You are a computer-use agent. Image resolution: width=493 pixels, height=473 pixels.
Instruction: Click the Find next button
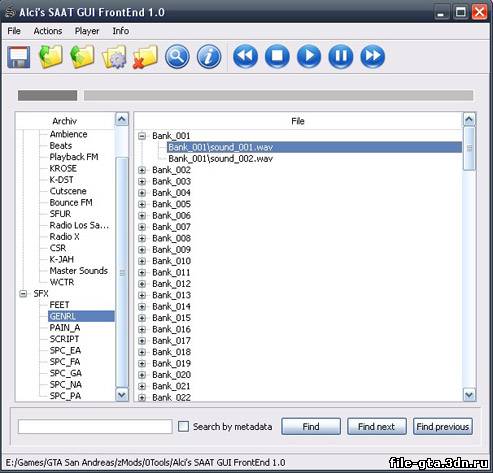(x=377, y=426)
